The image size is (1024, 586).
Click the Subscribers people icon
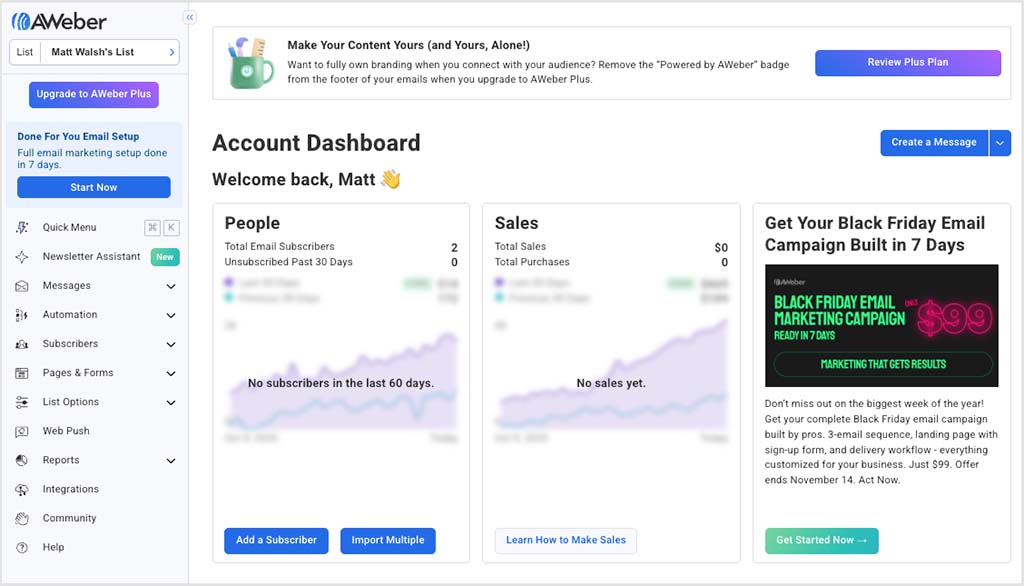point(22,344)
